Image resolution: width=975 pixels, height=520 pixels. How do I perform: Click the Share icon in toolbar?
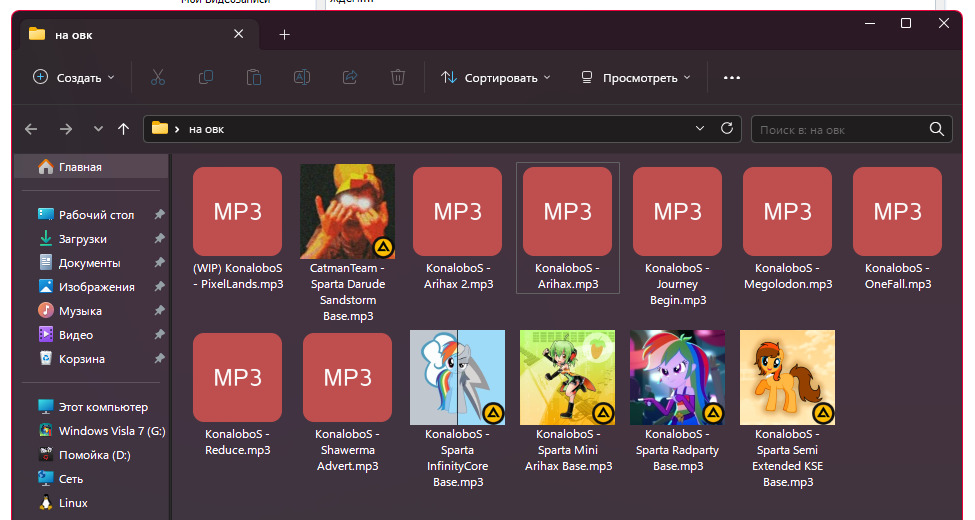[x=350, y=77]
